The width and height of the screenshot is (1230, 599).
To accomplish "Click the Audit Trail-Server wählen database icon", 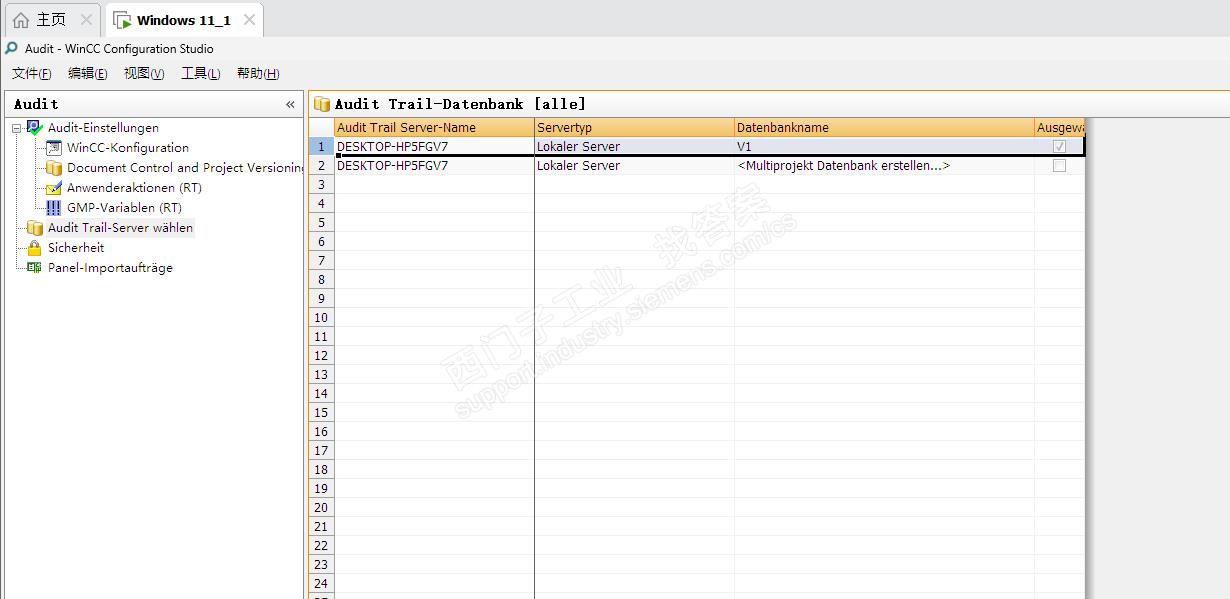I will [x=35, y=228].
